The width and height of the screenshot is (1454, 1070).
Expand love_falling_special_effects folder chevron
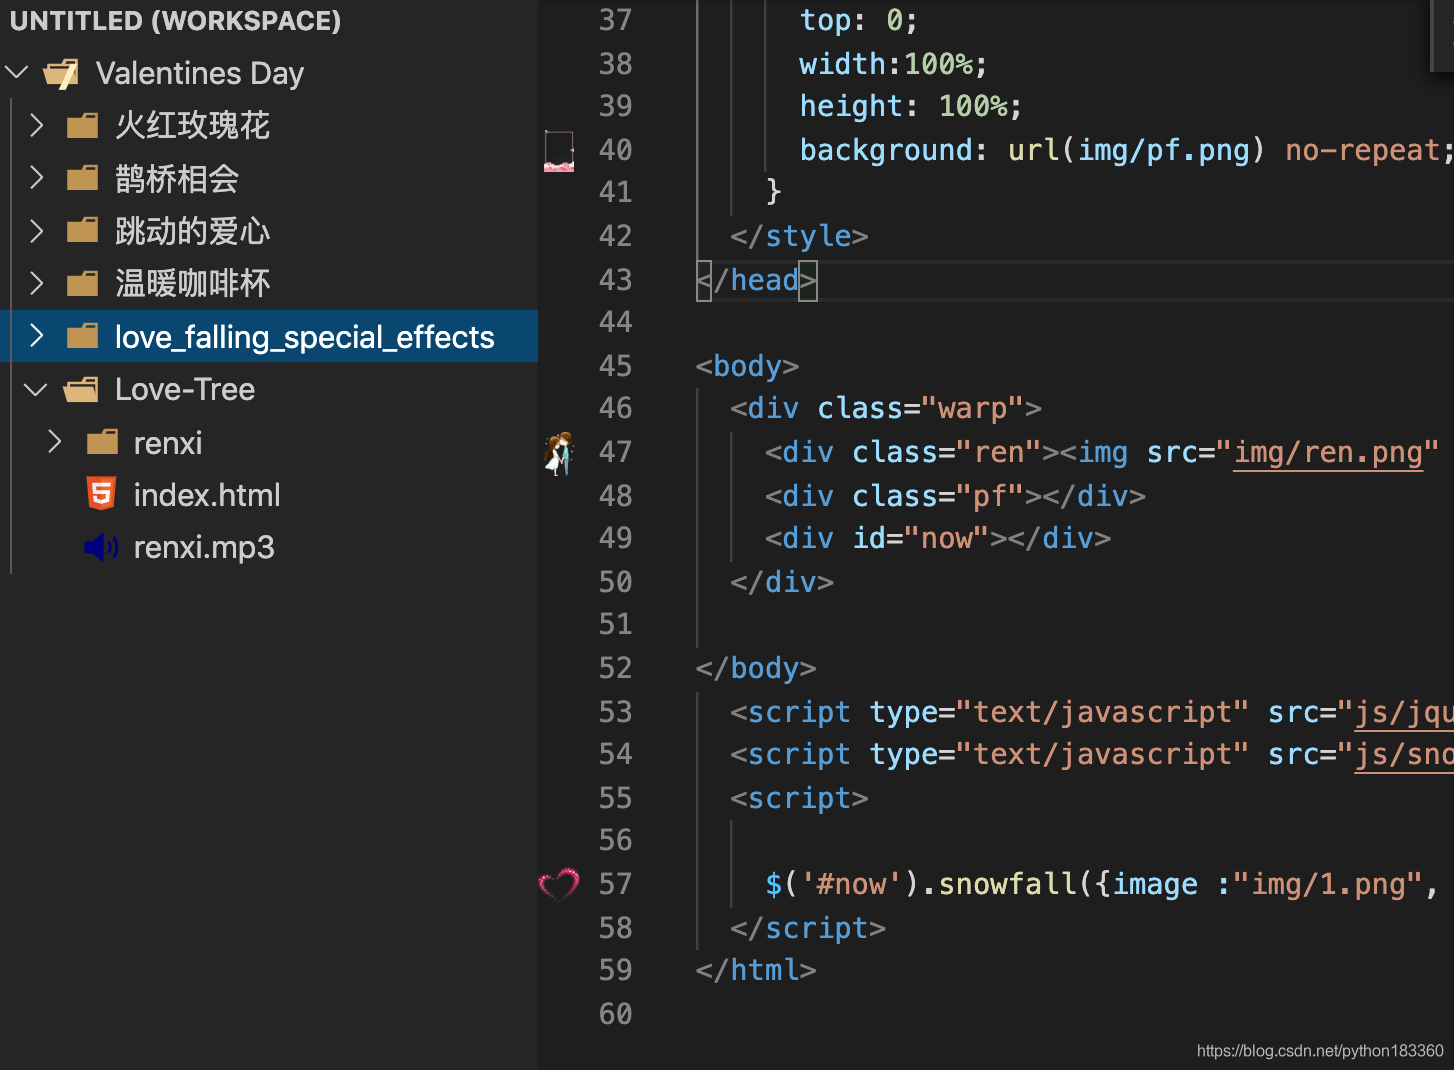click(x=37, y=336)
